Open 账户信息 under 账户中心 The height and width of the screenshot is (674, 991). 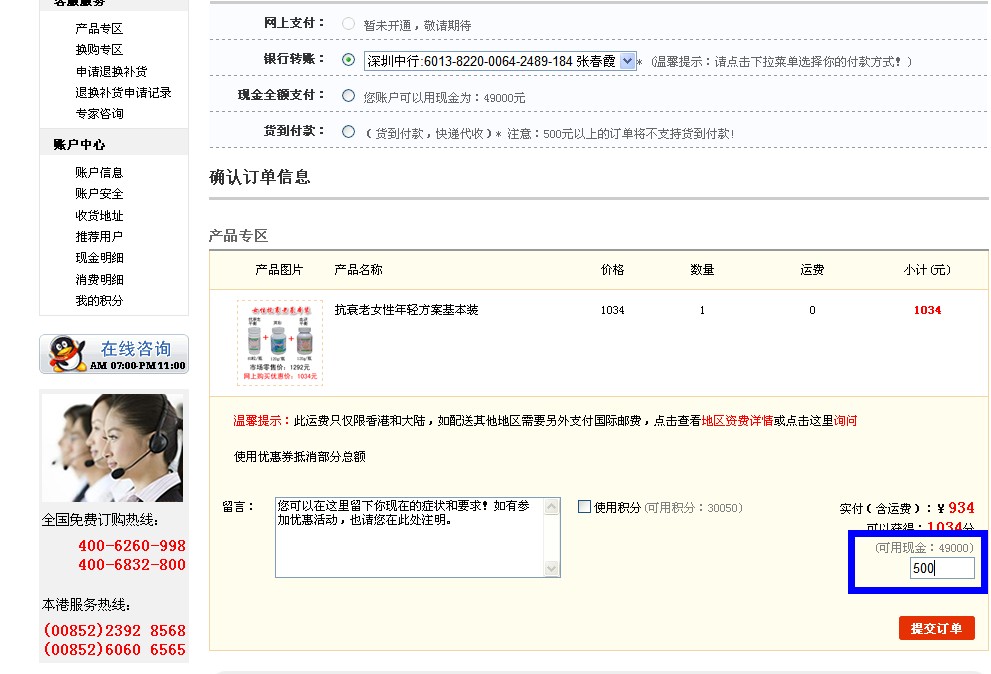tap(99, 173)
